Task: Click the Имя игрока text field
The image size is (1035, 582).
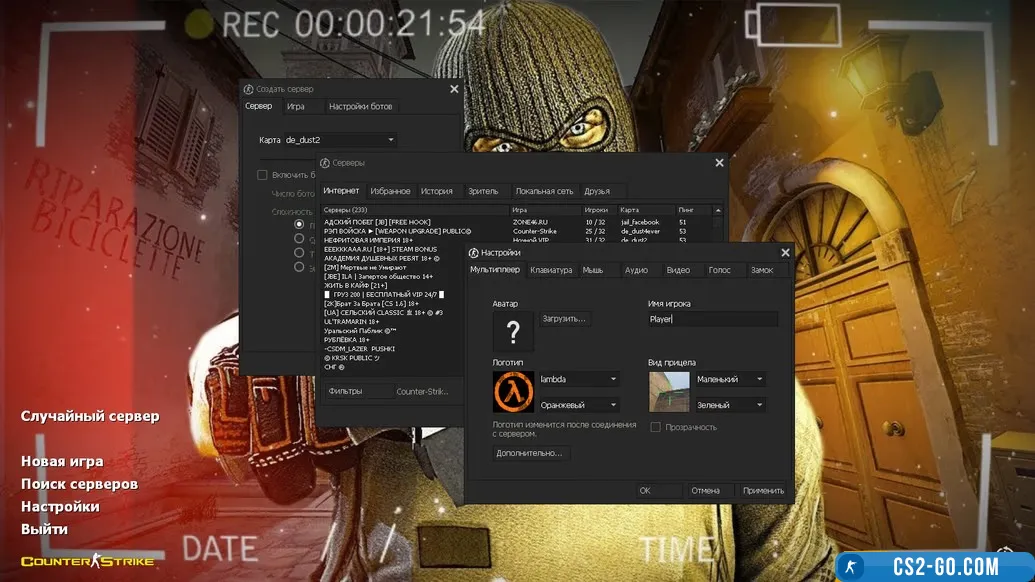Action: [x=712, y=319]
